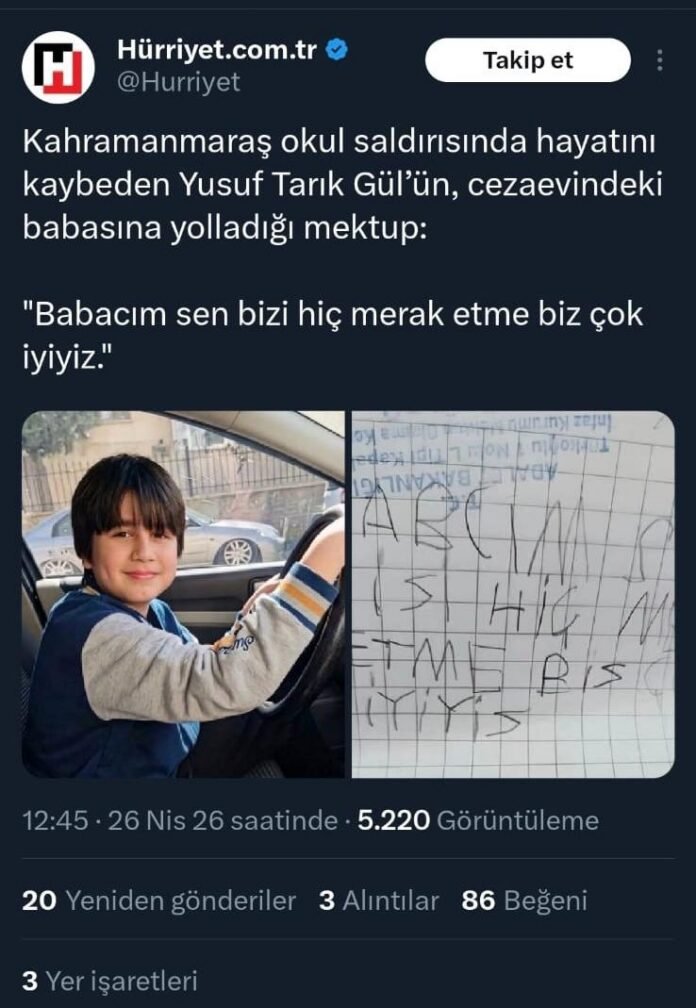Open the 3 Alıntılar quotes list
The height and width of the screenshot is (1008, 696).
point(379,901)
